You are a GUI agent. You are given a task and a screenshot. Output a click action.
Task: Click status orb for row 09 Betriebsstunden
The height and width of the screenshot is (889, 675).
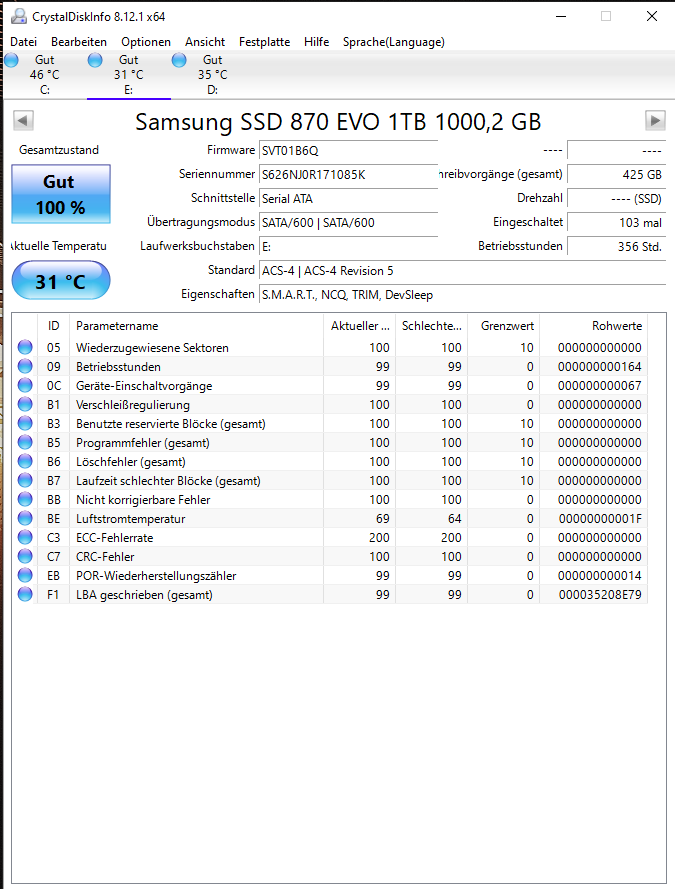tap(25, 366)
